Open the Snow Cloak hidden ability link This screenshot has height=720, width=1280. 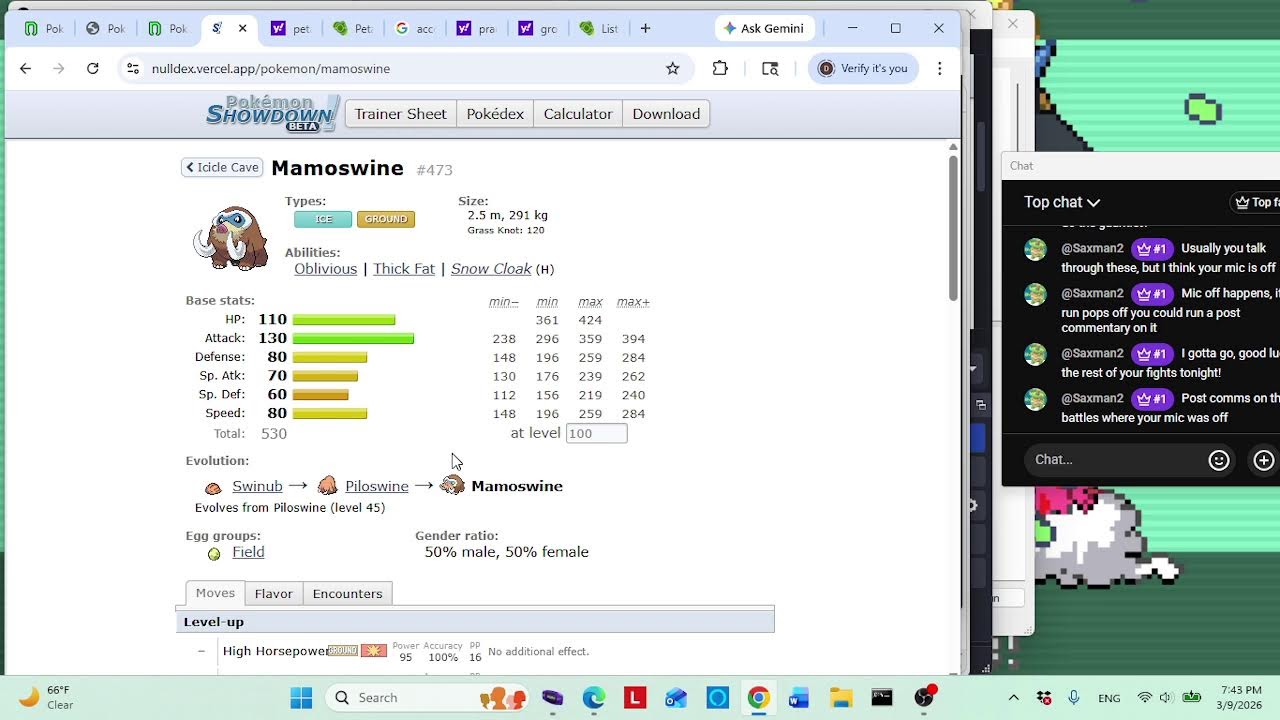click(x=491, y=269)
